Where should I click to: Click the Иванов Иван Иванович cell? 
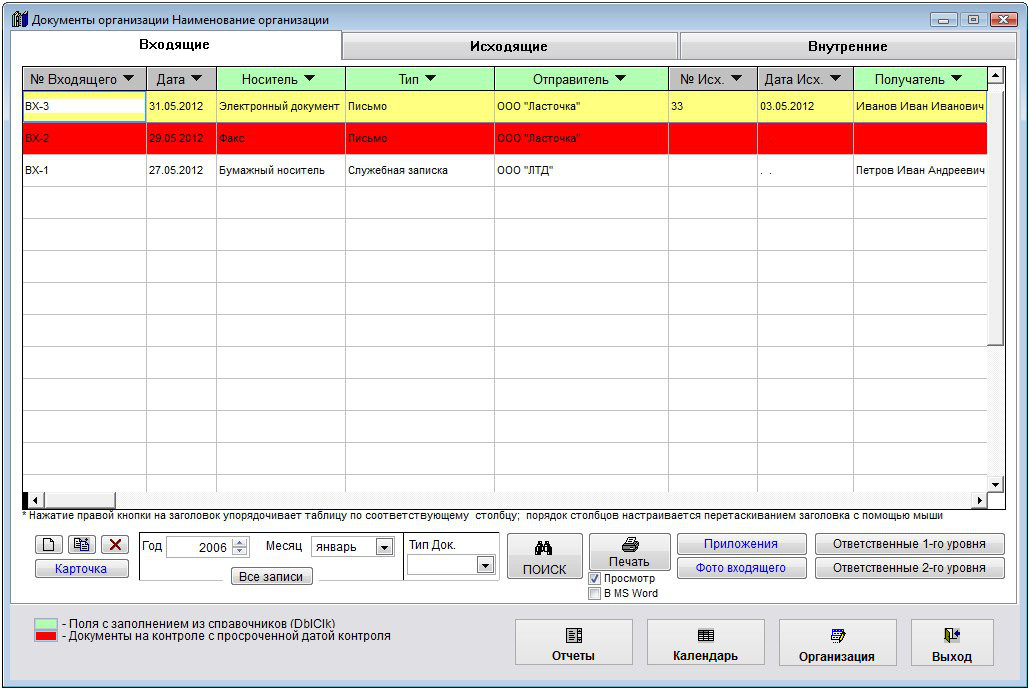click(920, 106)
